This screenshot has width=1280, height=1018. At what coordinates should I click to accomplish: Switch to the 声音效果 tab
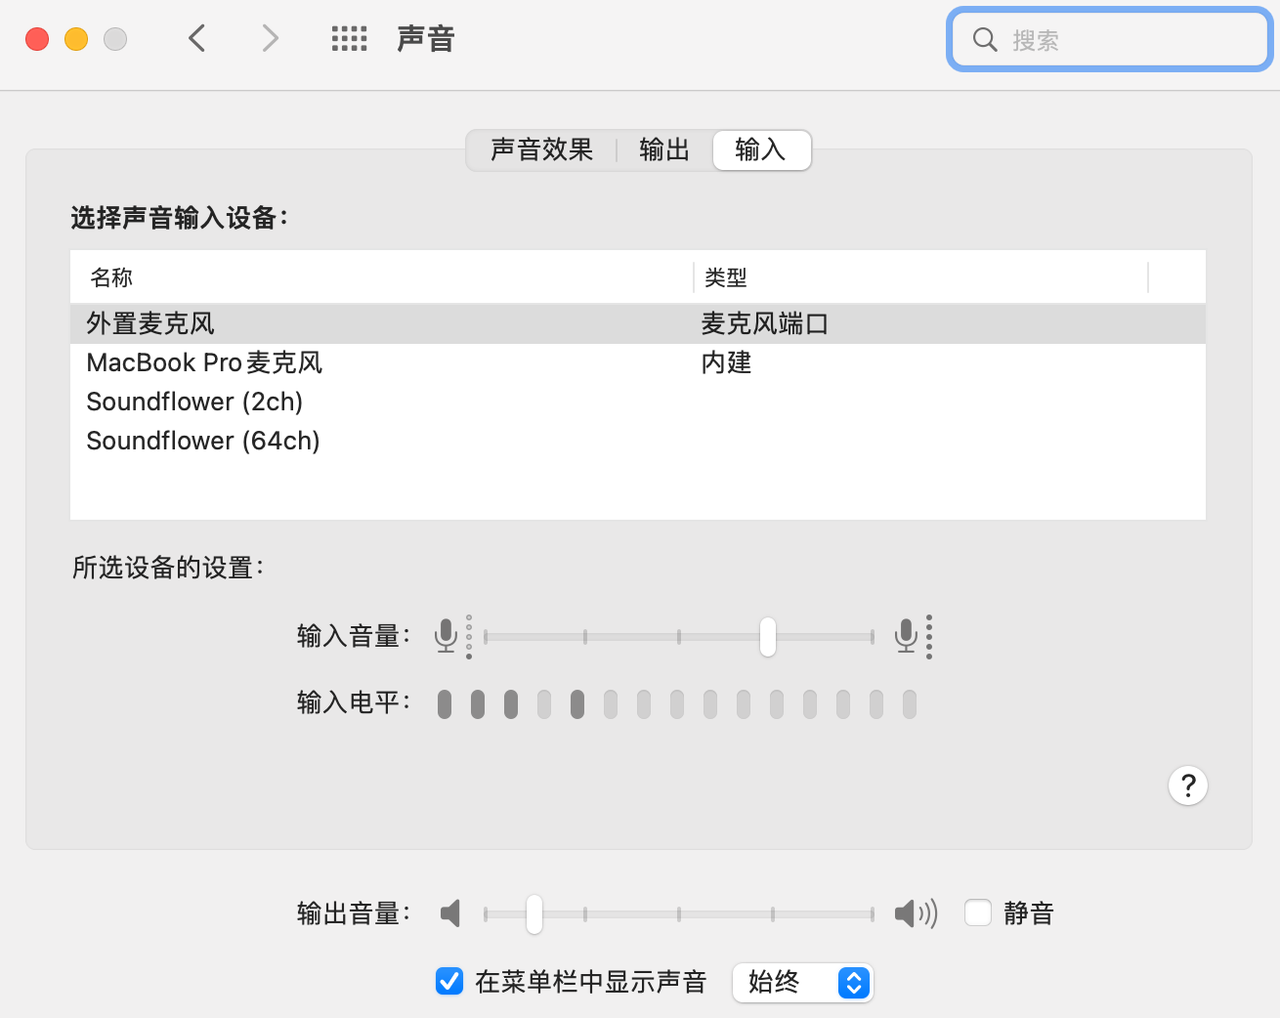coord(542,150)
